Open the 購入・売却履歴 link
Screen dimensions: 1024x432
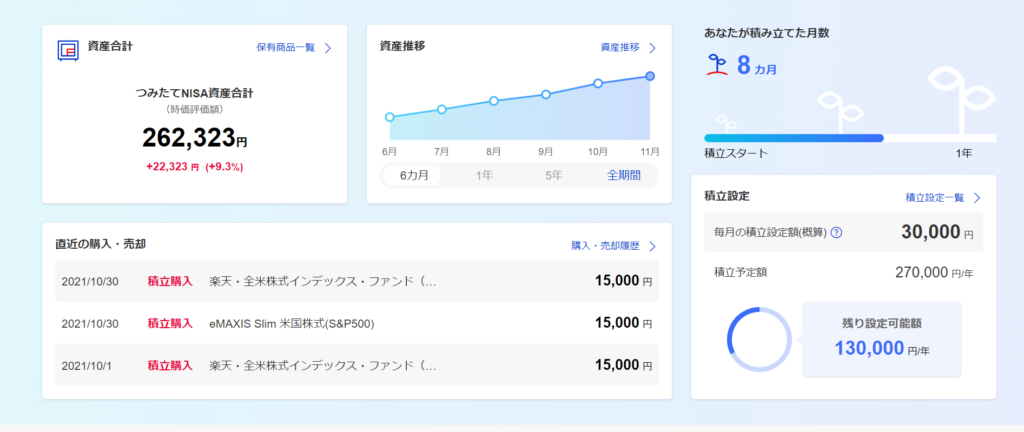pyautogui.click(x=605, y=246)
